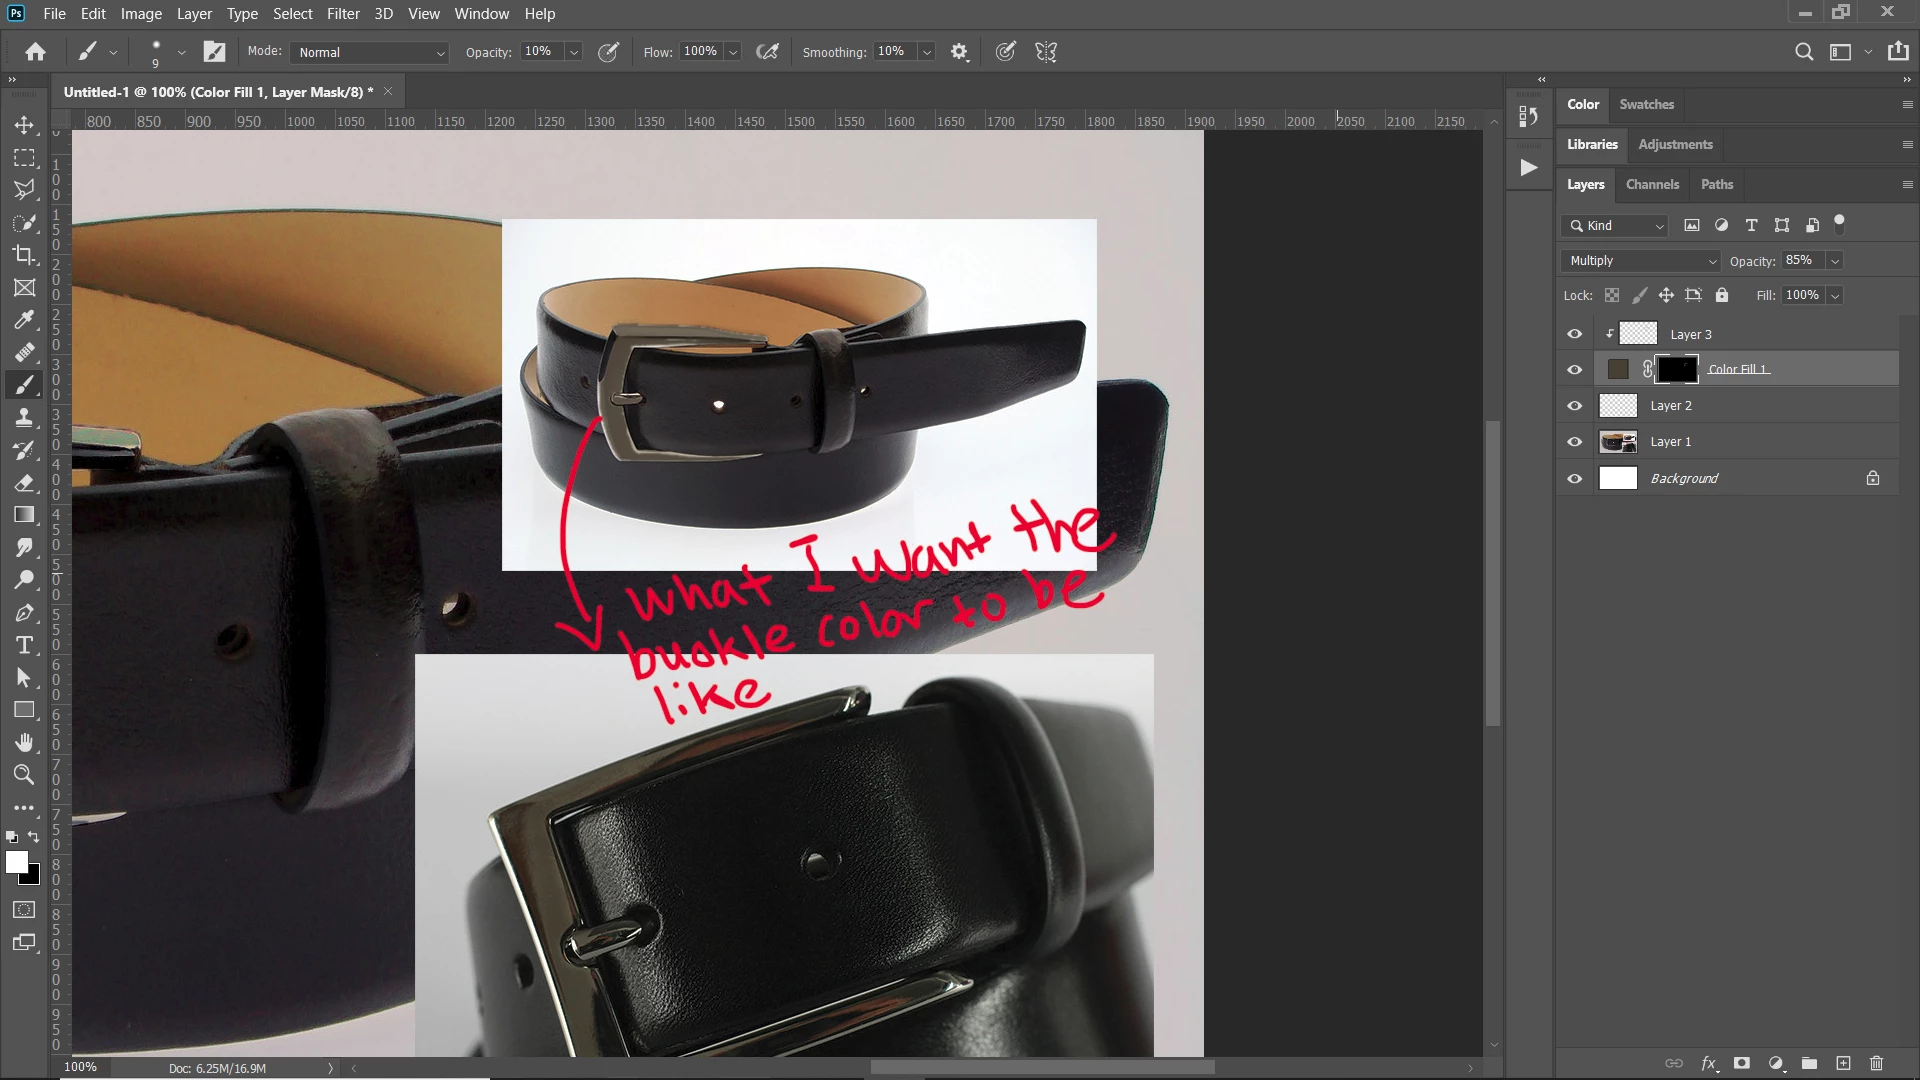Switch to the Channels tab

point(1652,185)
